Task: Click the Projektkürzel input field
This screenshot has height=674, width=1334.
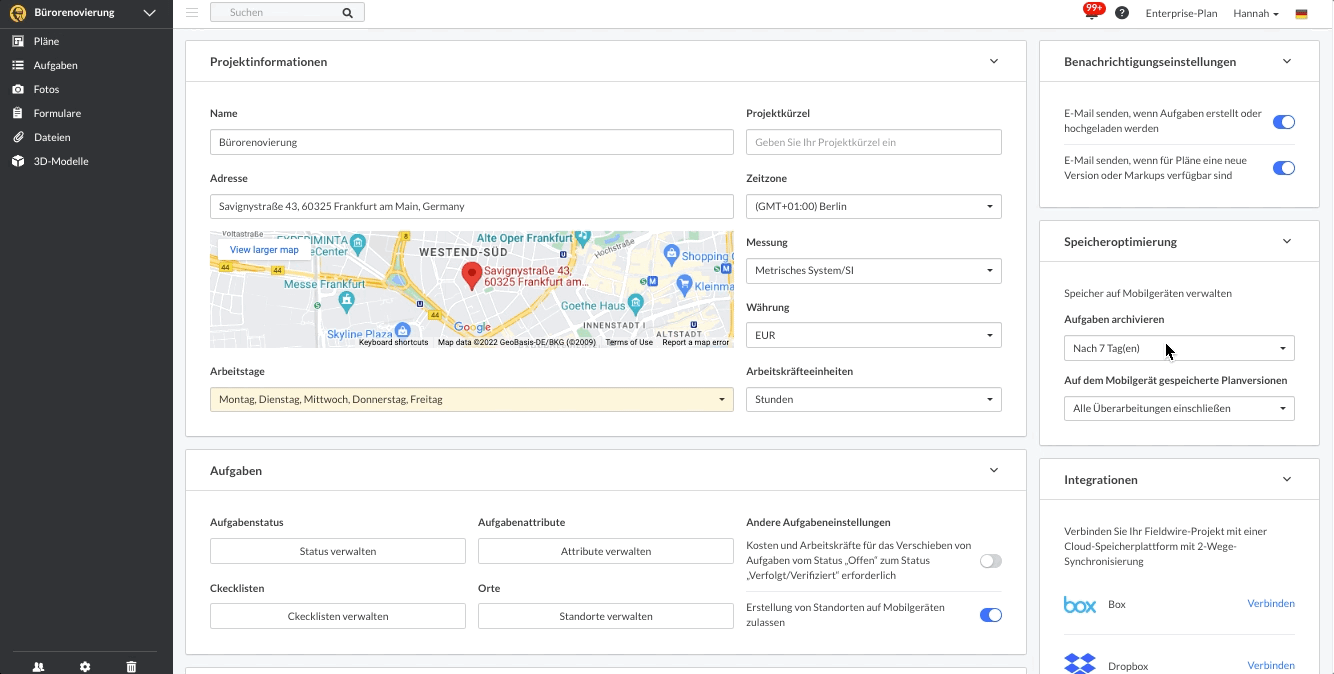Action: [874, 142]
